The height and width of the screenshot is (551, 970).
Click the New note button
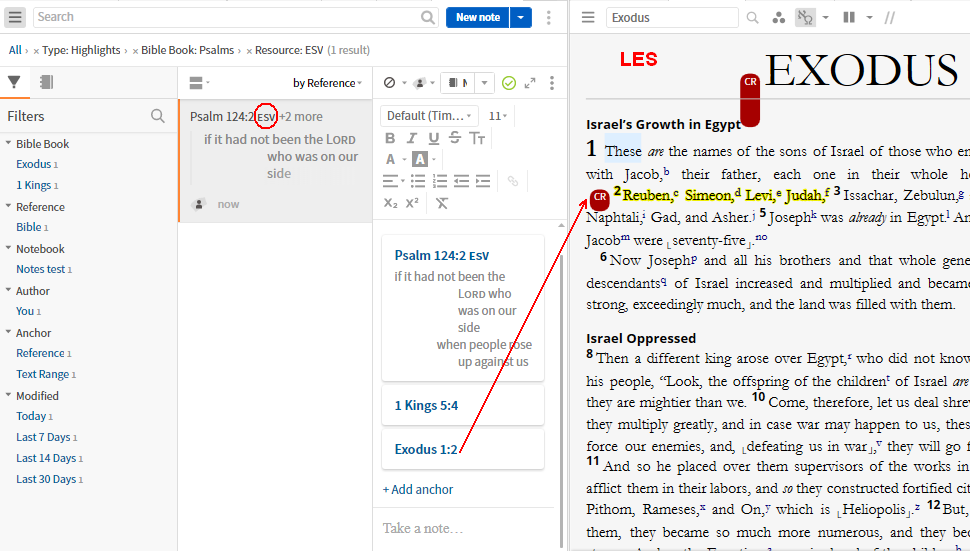[x=478, y=17]
